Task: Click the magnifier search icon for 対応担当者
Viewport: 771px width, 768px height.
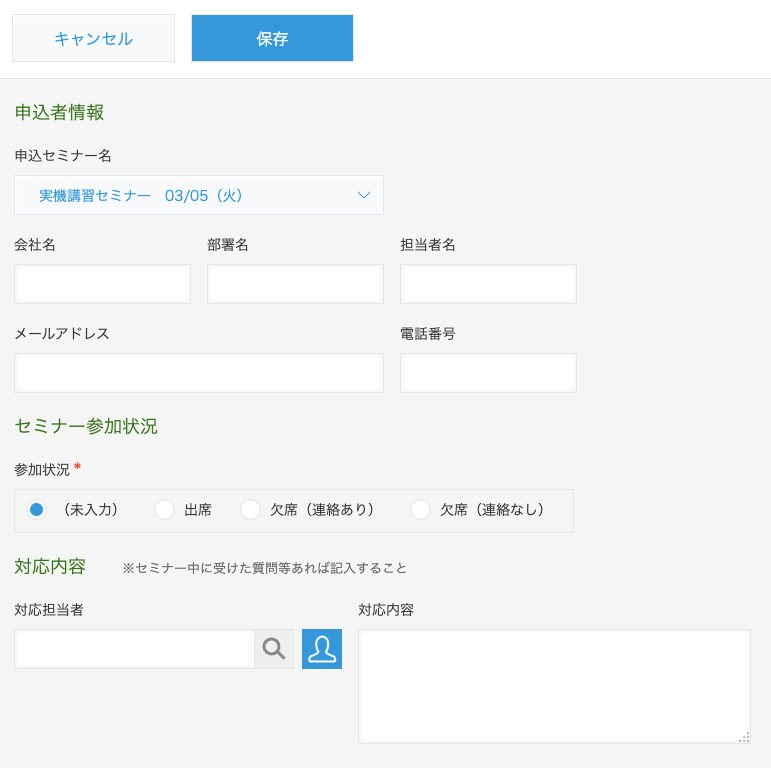Action: [274, 649]
